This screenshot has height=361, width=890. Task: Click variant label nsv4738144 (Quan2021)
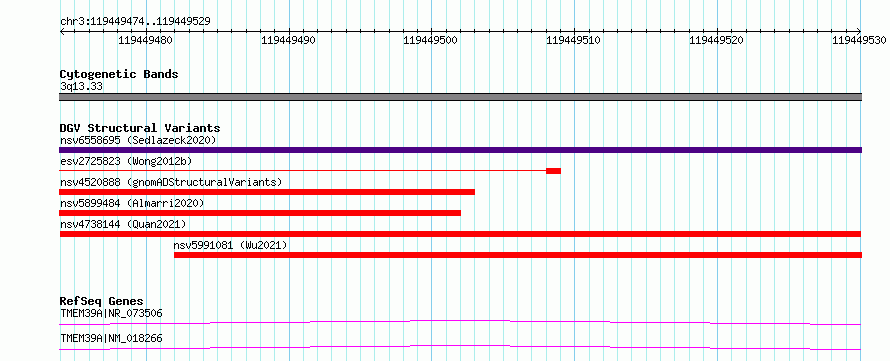(123, 224)
